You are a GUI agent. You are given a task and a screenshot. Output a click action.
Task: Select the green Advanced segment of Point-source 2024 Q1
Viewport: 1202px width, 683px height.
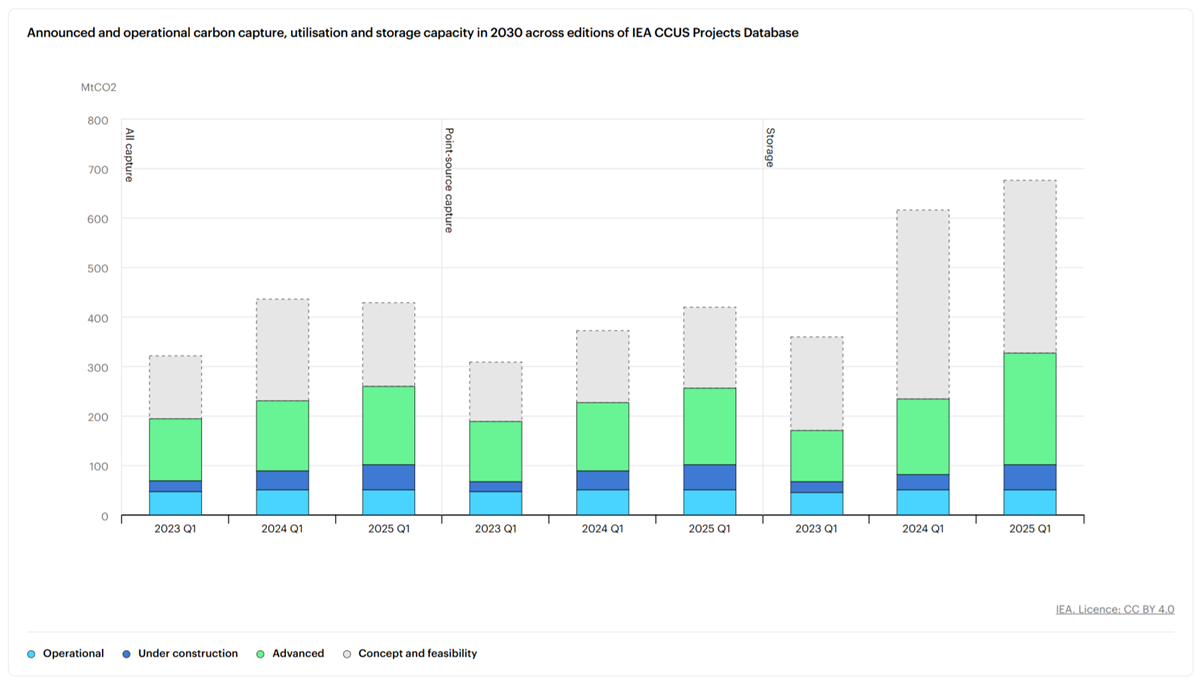tap(603, 437)
